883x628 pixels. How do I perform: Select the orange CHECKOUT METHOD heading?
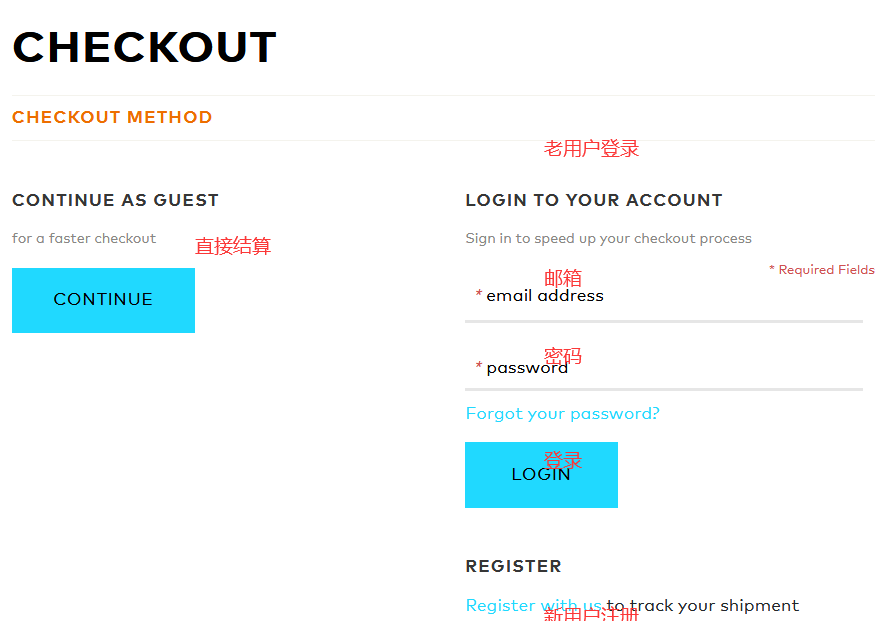click(x=112, y=118)
